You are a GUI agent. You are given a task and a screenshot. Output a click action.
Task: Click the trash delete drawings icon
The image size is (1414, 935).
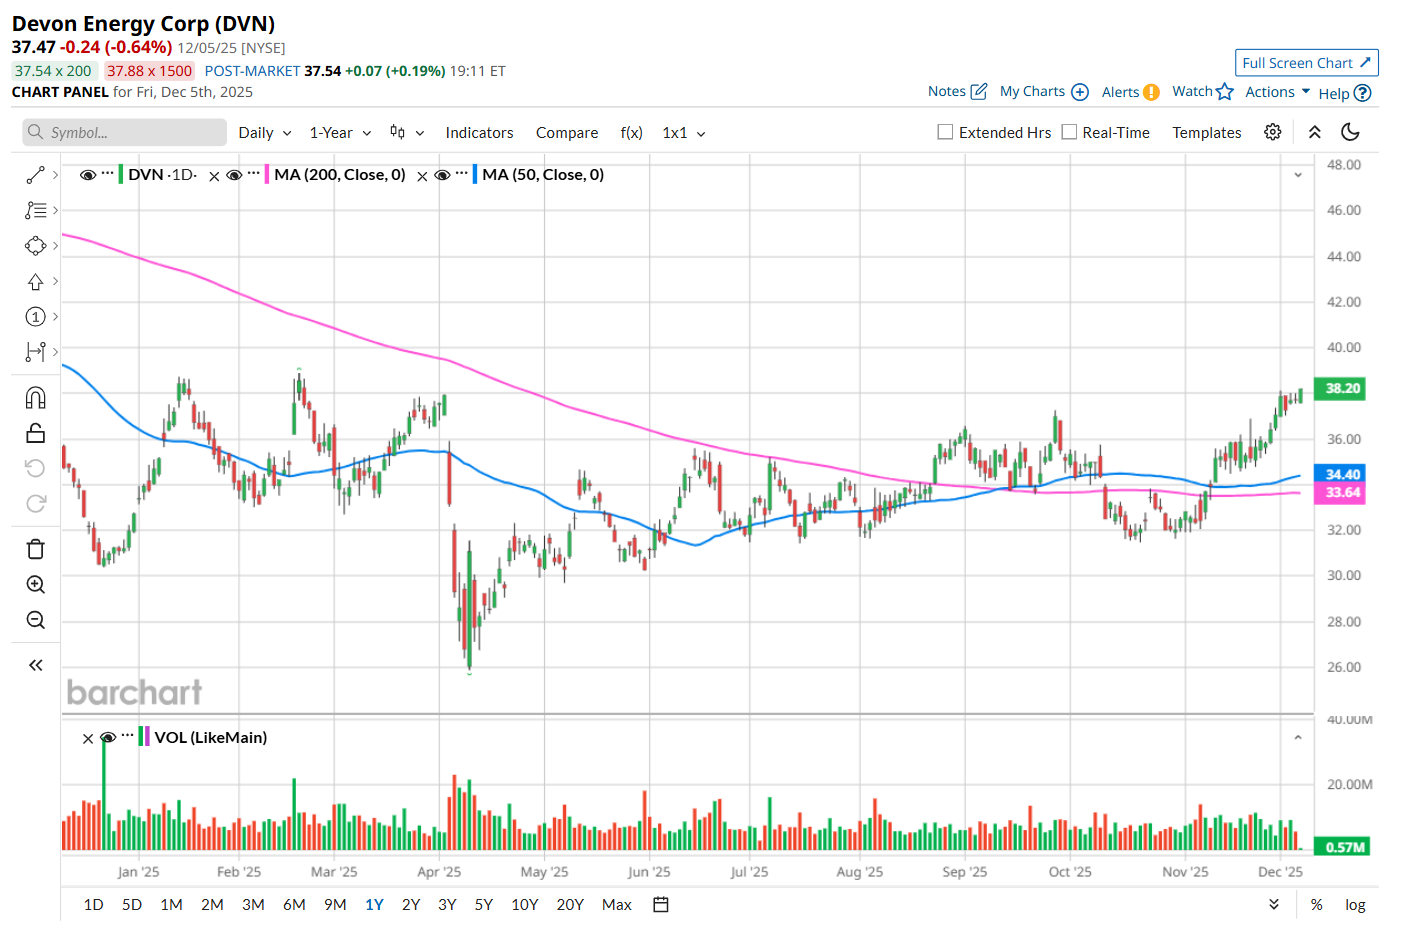pos(35,549)
